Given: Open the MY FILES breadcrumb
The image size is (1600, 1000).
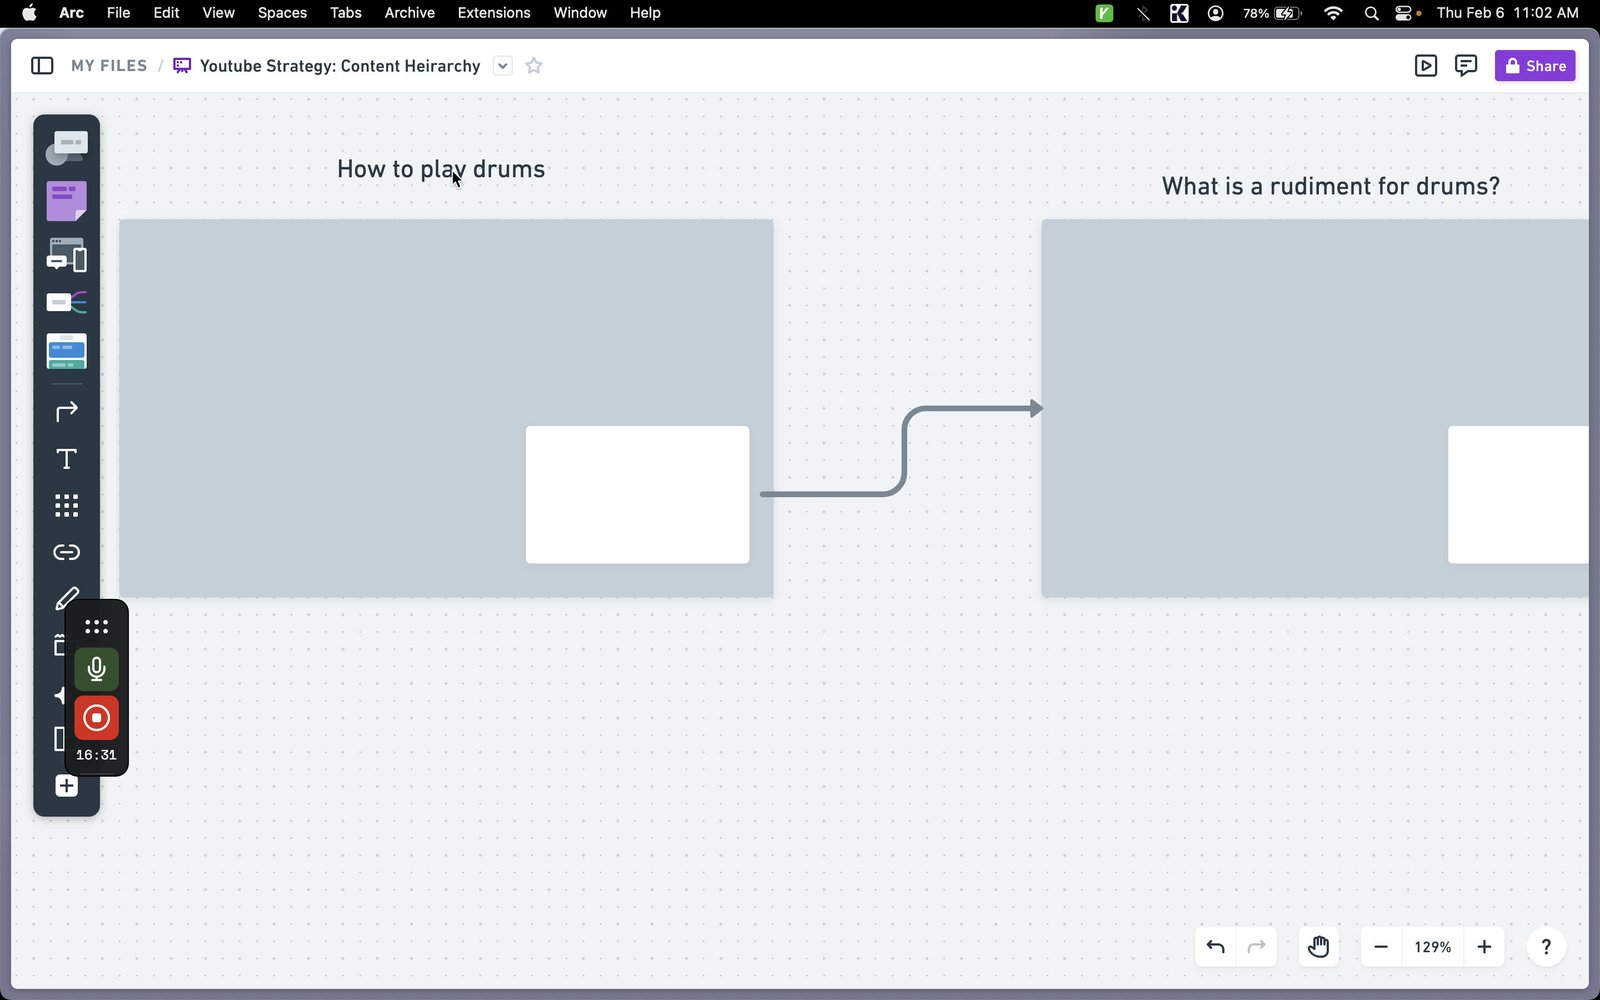Looking at the screenshot, I should coord(109,66).
